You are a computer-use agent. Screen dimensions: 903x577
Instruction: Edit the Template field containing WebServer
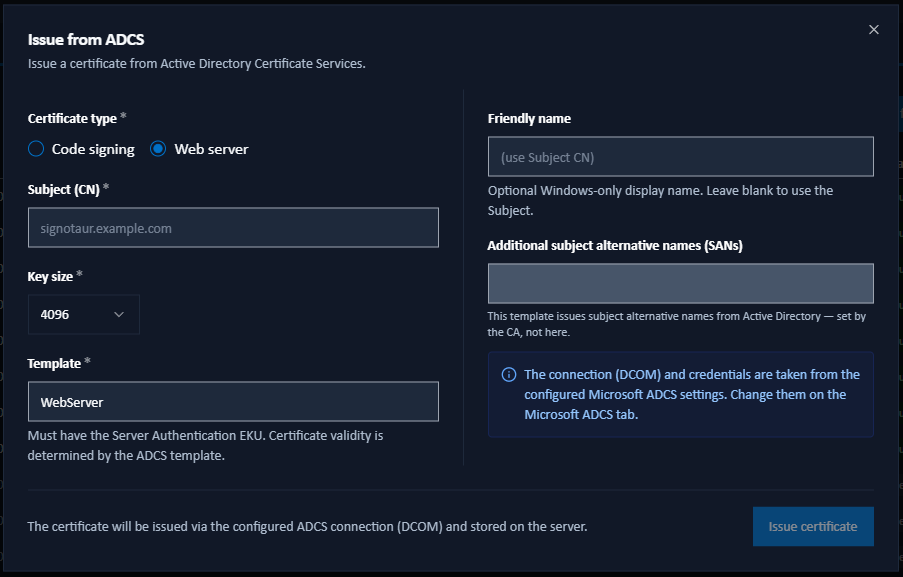[233, 401]
